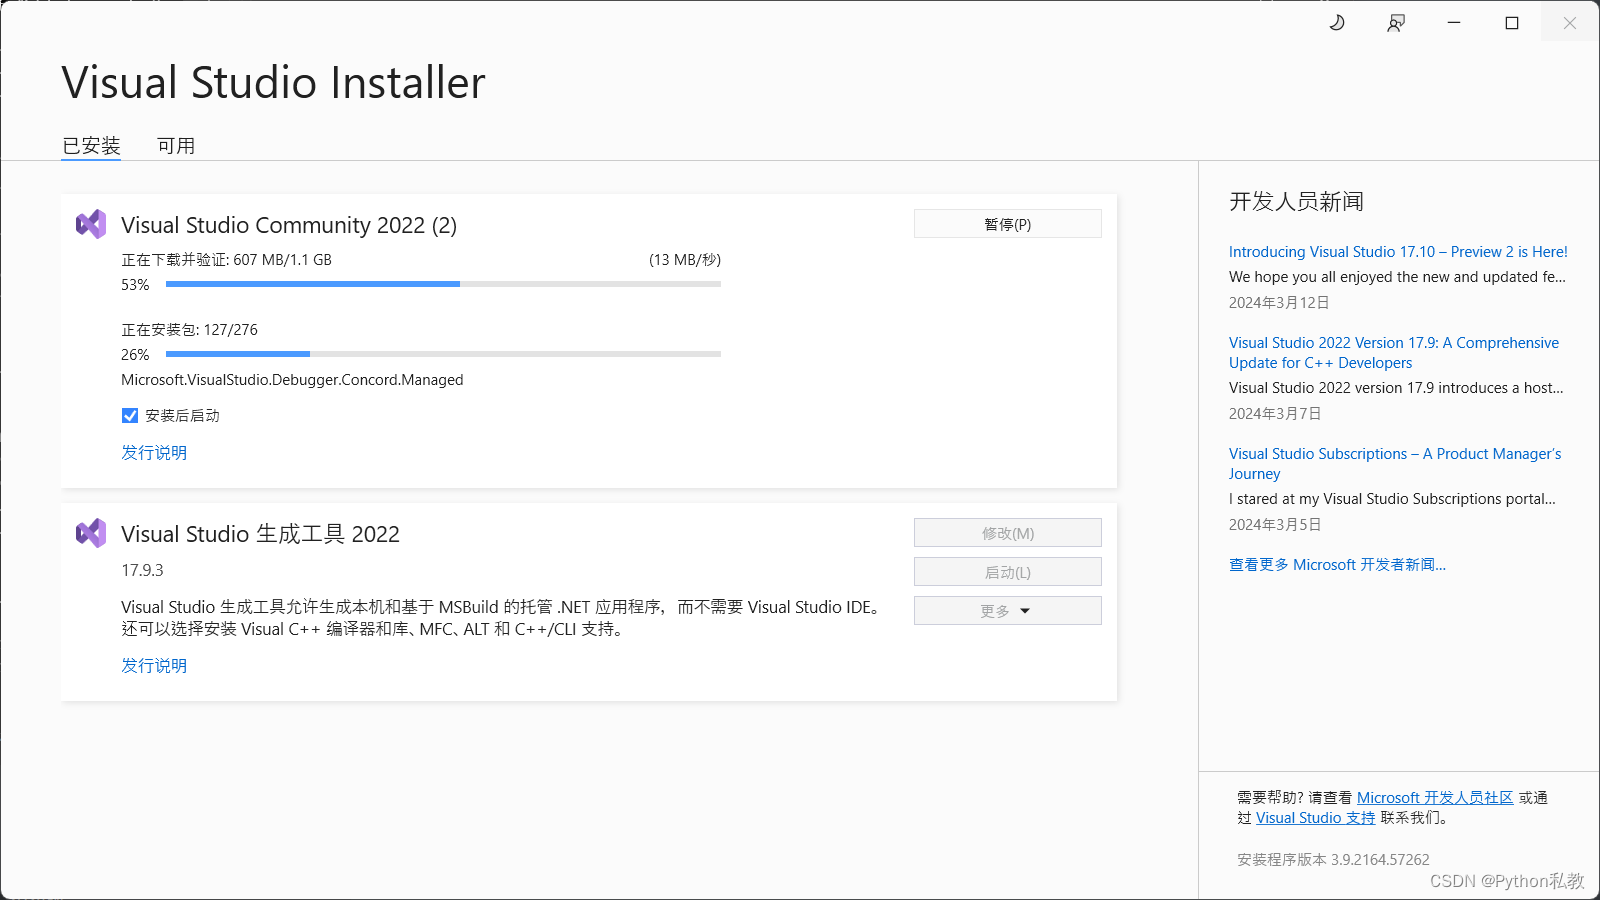Image resolution: width=1600 pixels, height=900 pixels.
Task: Open the Visual Studio Subscriptions Product Manager's Journey article
Action: pyautogui.click(x=1395, y=464)
